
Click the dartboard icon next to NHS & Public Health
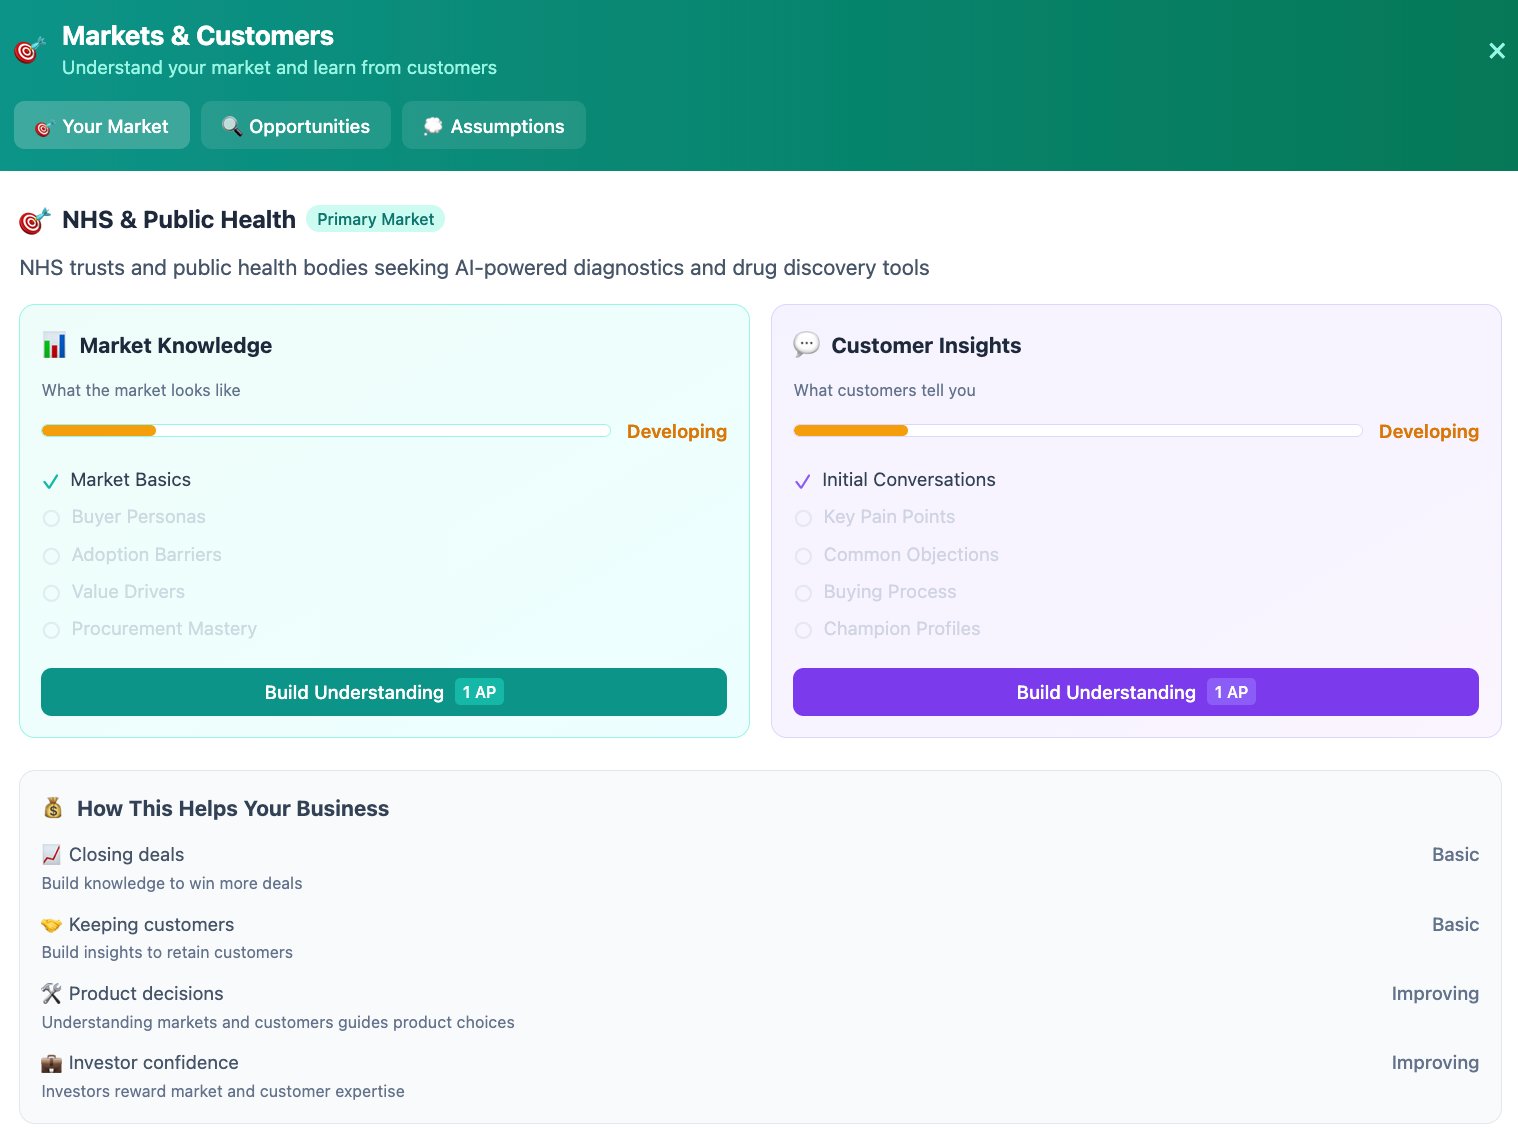pos(34,221)
